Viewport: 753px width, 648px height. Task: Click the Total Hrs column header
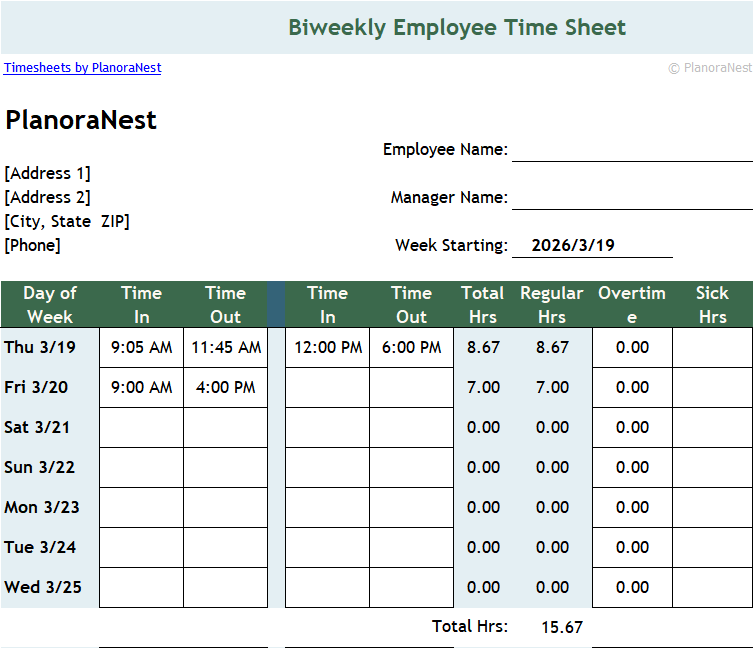(483, 305)
